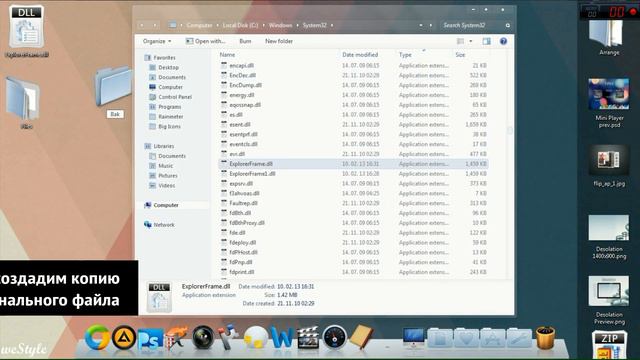Open the blue W dock icon
Screen dimensions: 640x360
point(282,338)
